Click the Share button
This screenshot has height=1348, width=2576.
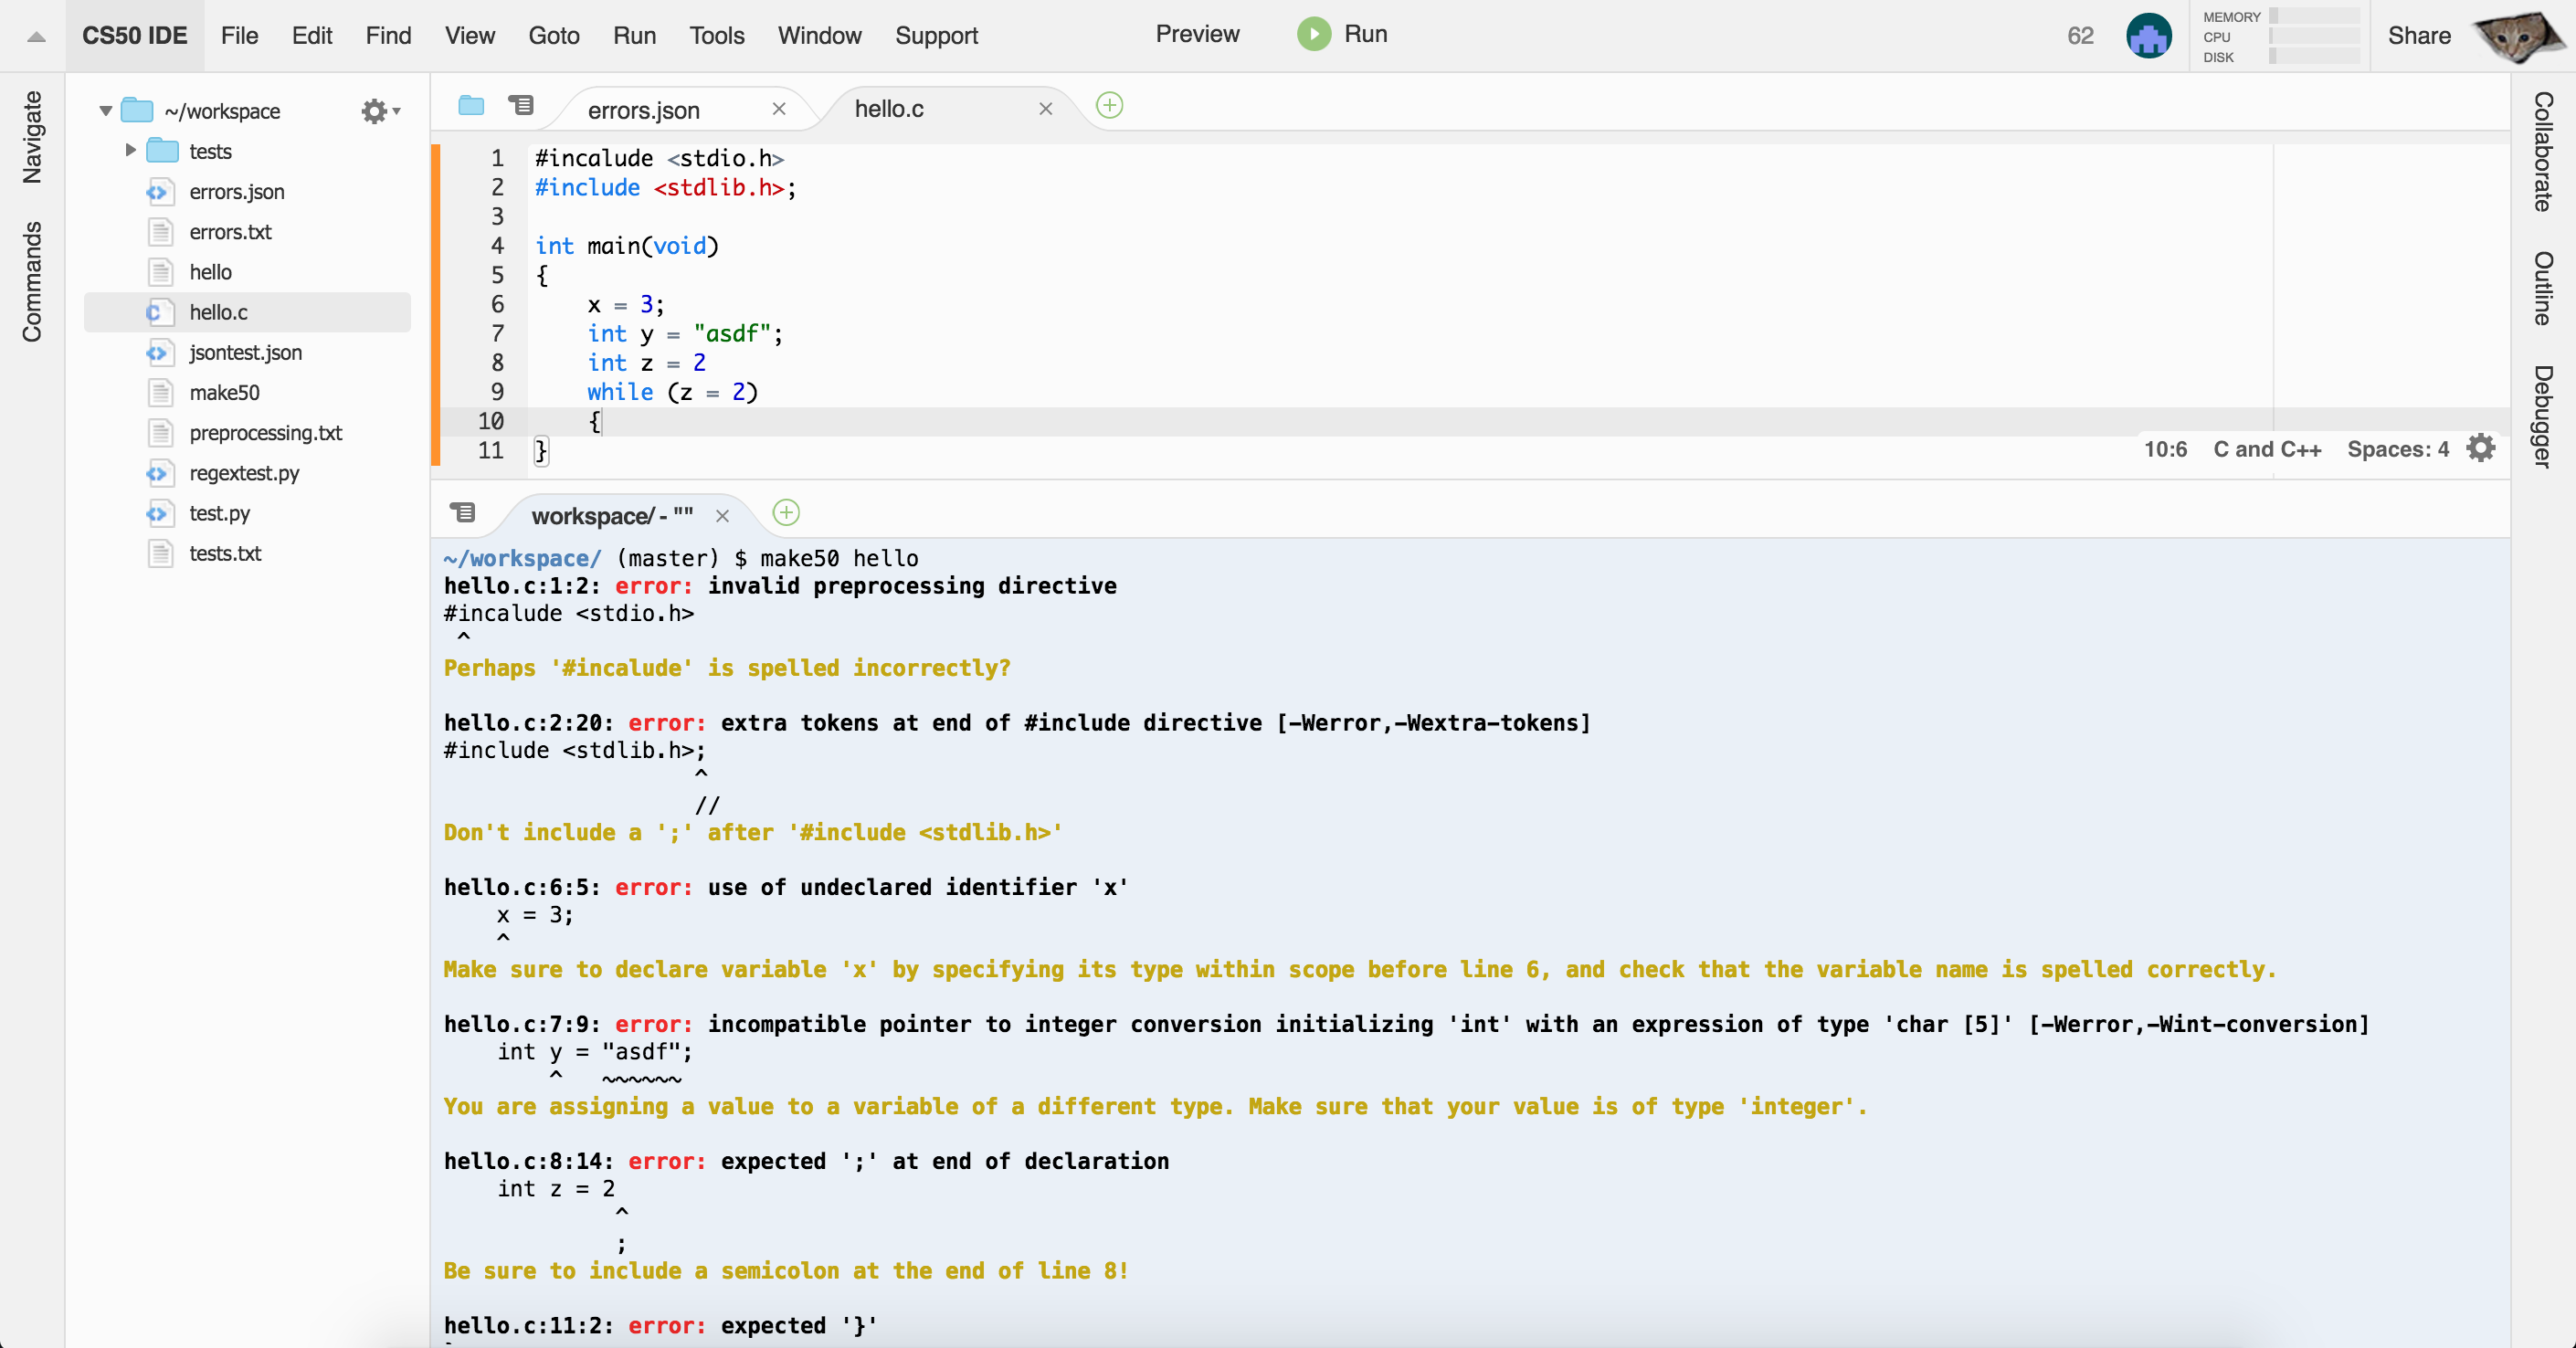tap(2418, 36)
